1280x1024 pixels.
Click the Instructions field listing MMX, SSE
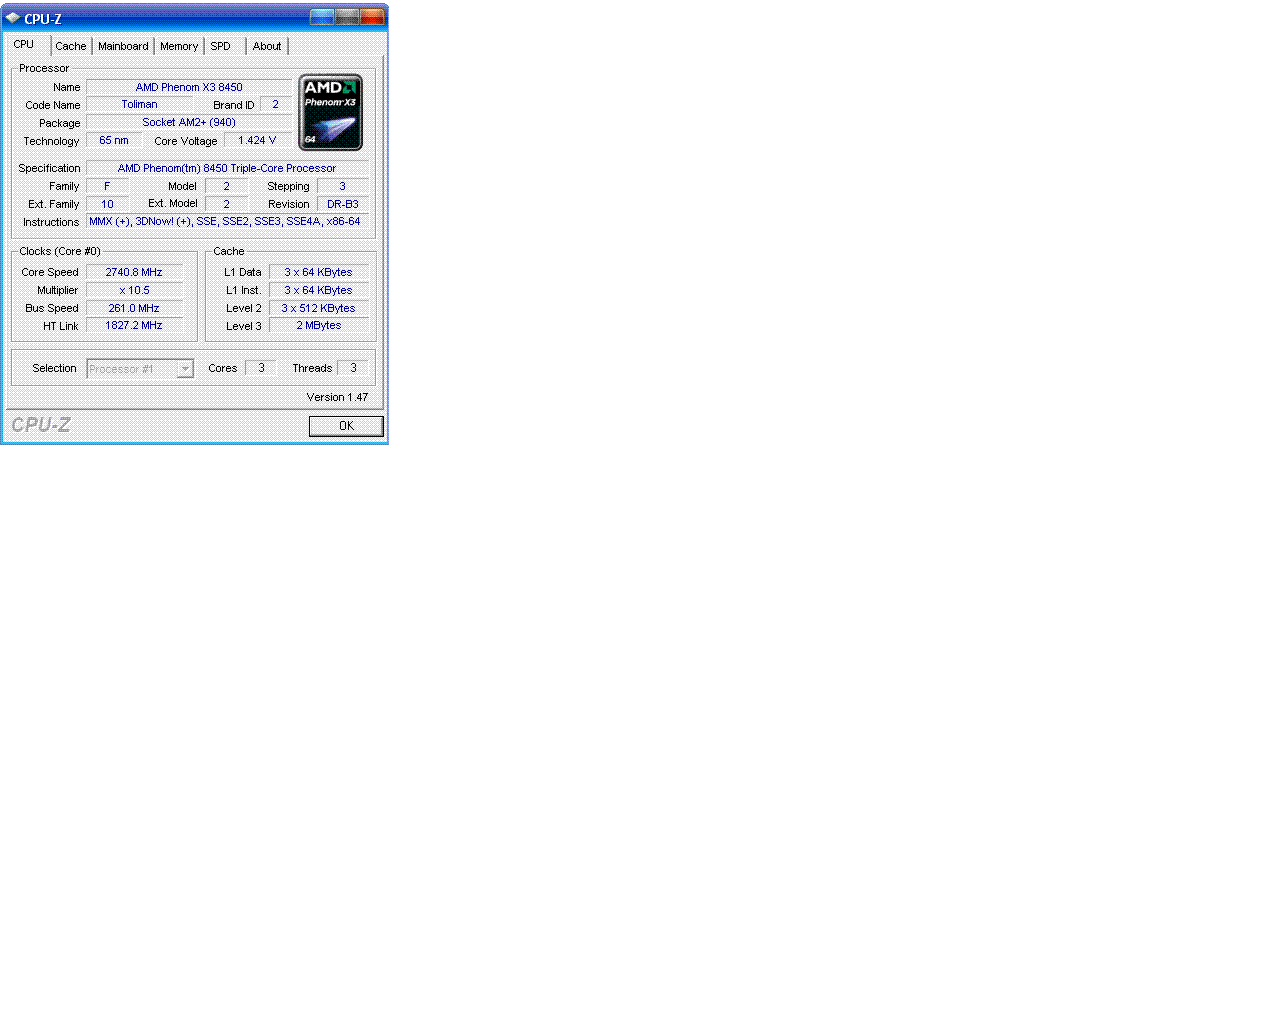(227, 221)
